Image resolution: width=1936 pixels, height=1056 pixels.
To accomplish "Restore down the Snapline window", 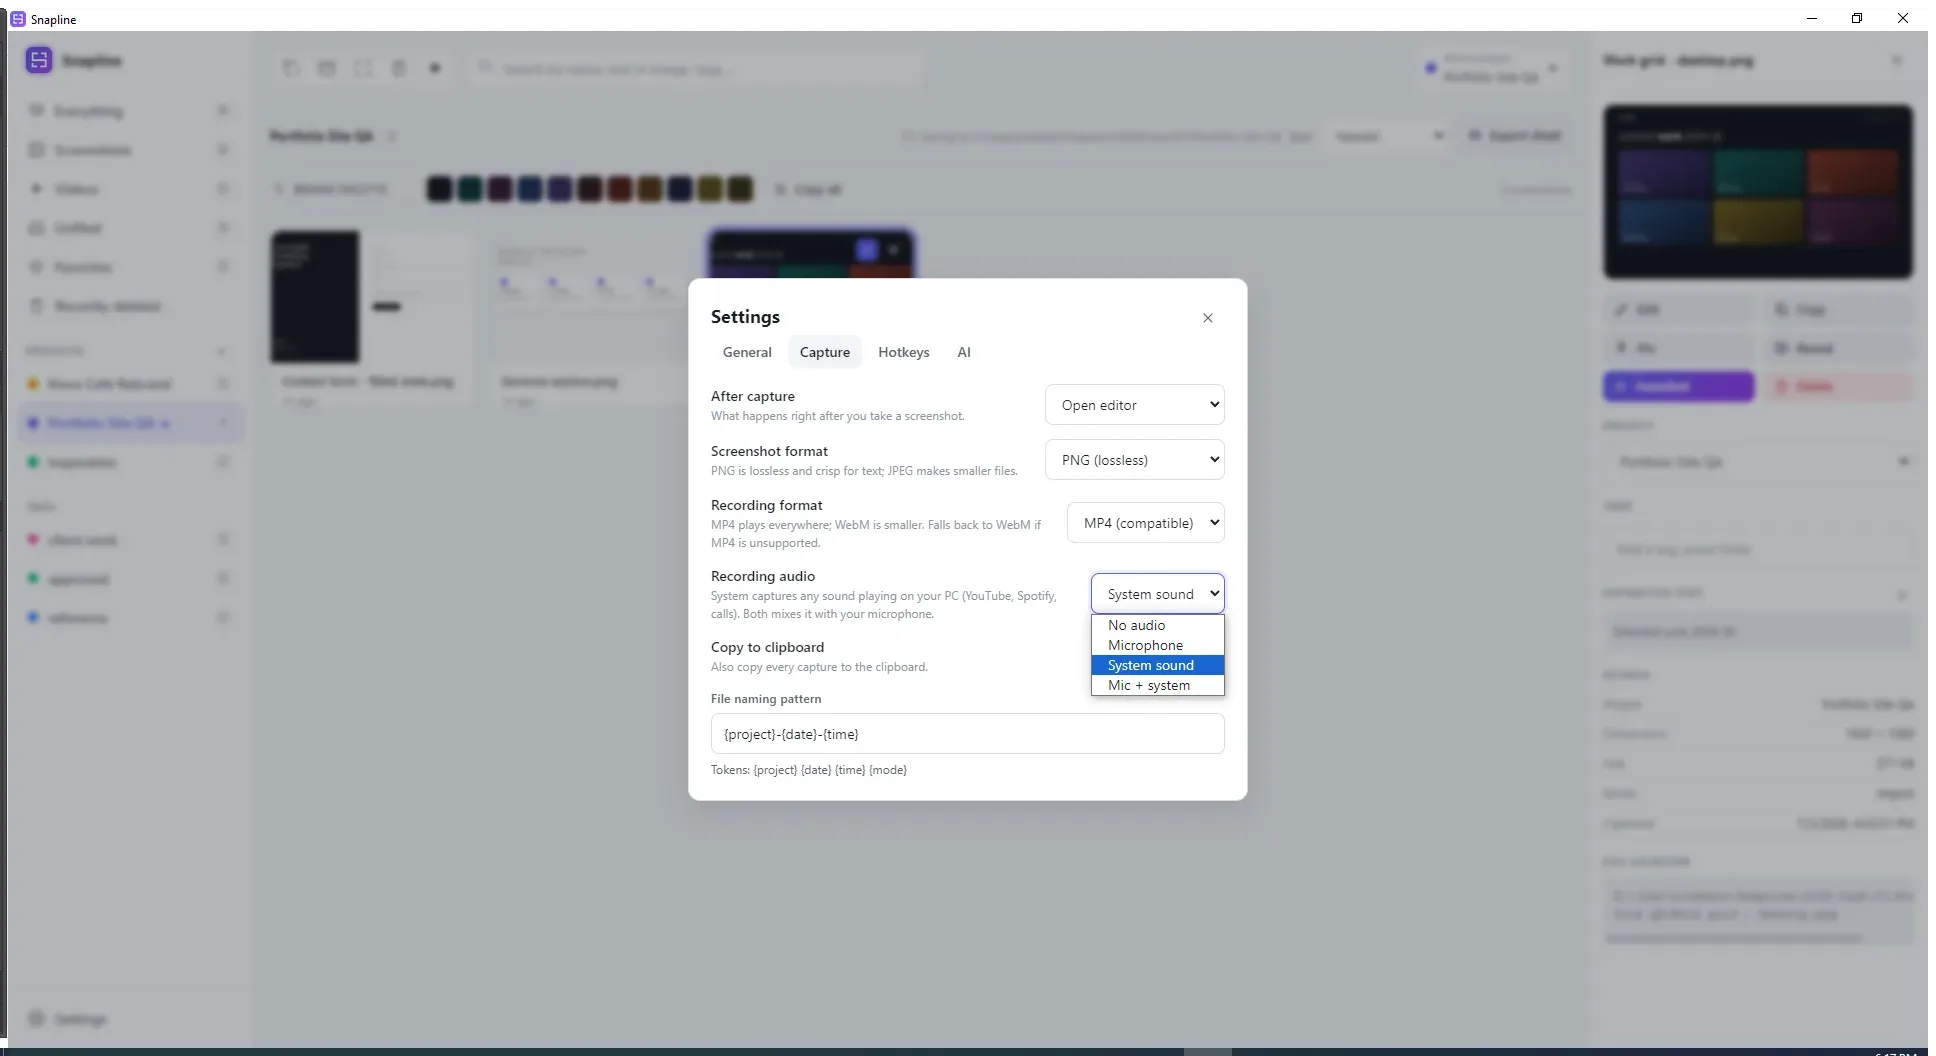I will coord(1856,18).
